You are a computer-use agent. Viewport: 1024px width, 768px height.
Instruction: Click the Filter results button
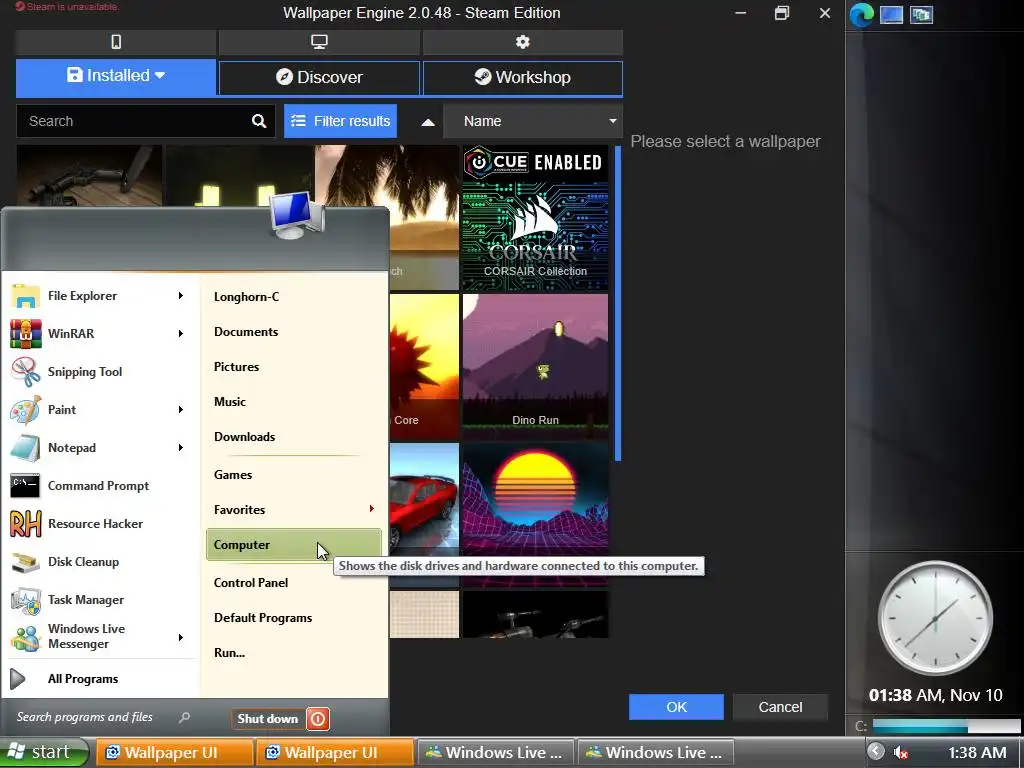tap(340, 121)
